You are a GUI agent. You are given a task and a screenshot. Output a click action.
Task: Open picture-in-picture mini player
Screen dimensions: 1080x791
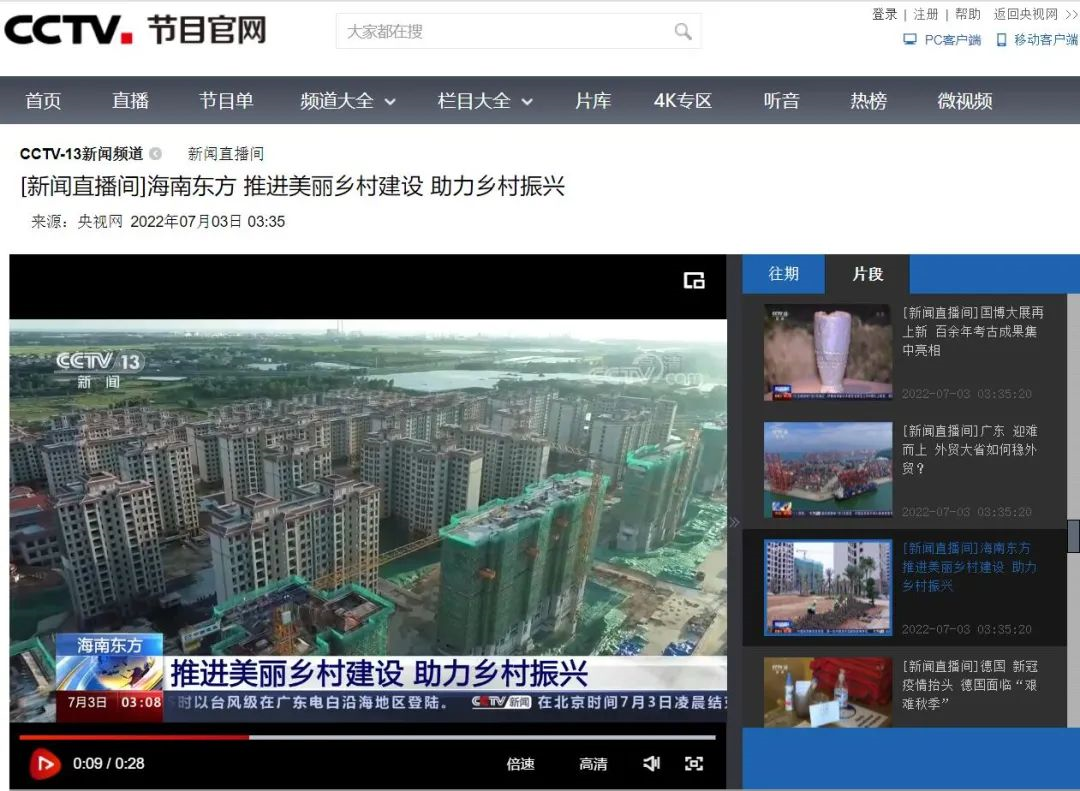(x=694, y=281)
